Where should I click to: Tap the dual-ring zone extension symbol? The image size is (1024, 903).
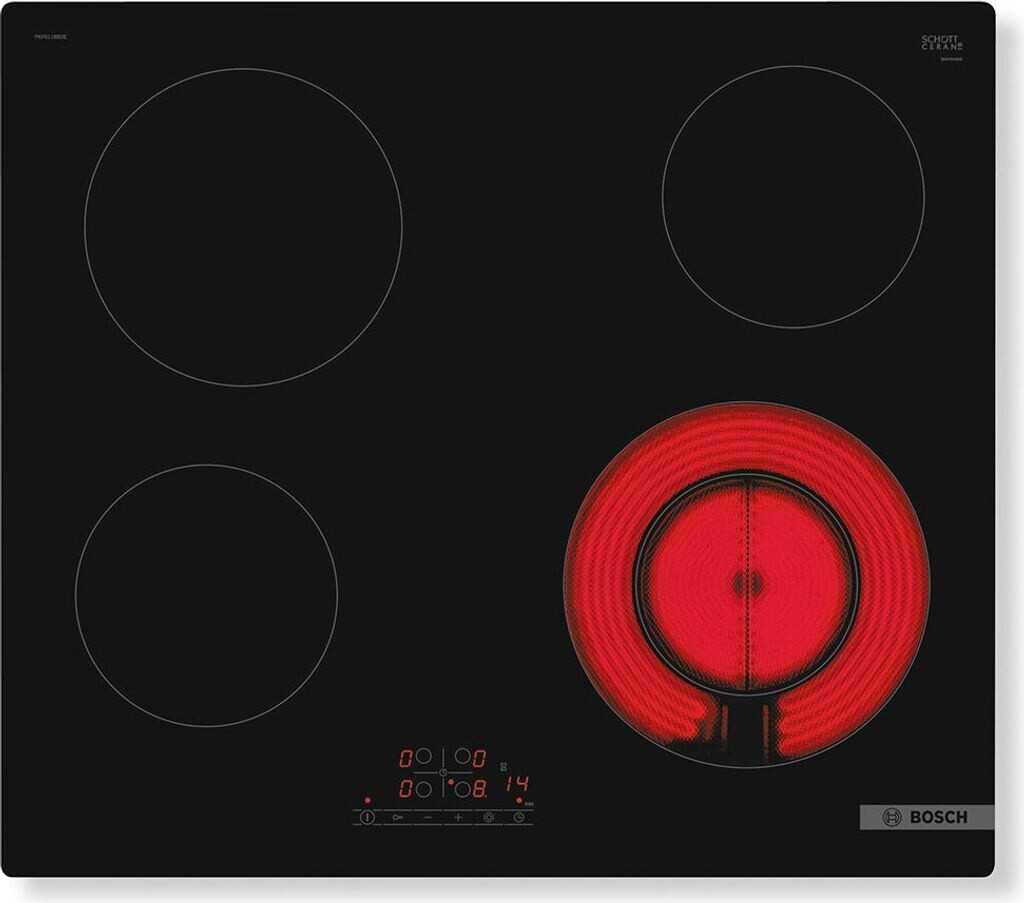click(x=488, y=818)
